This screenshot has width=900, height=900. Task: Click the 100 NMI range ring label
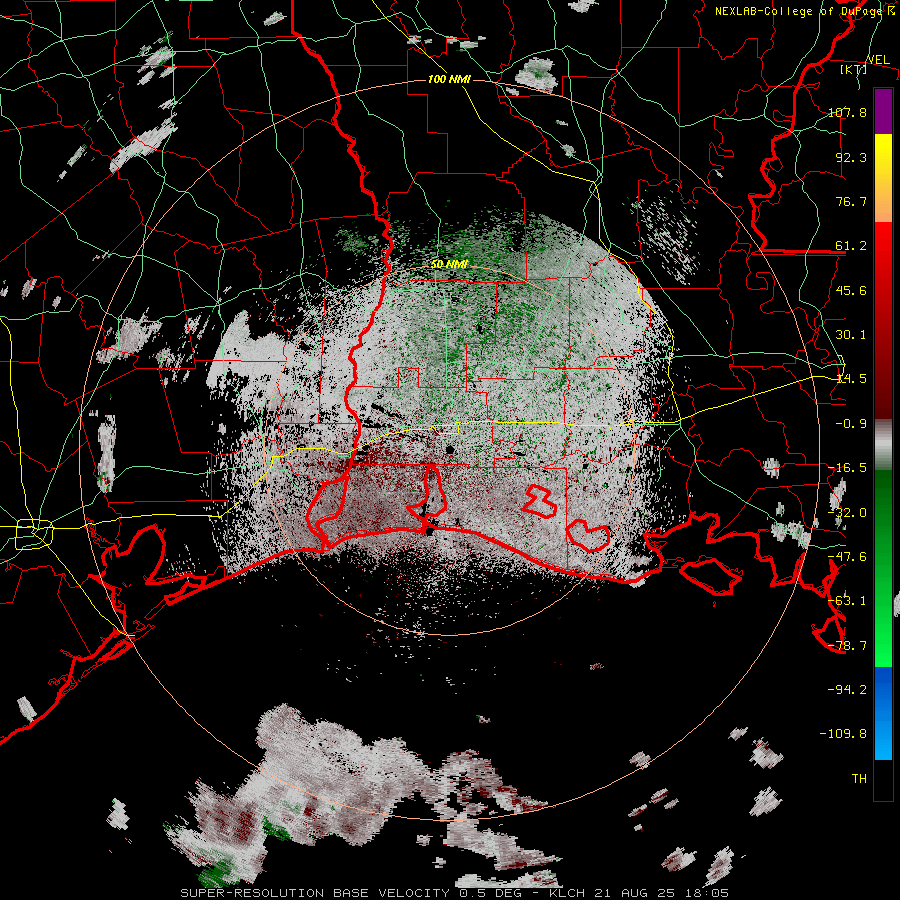[449, 79]
